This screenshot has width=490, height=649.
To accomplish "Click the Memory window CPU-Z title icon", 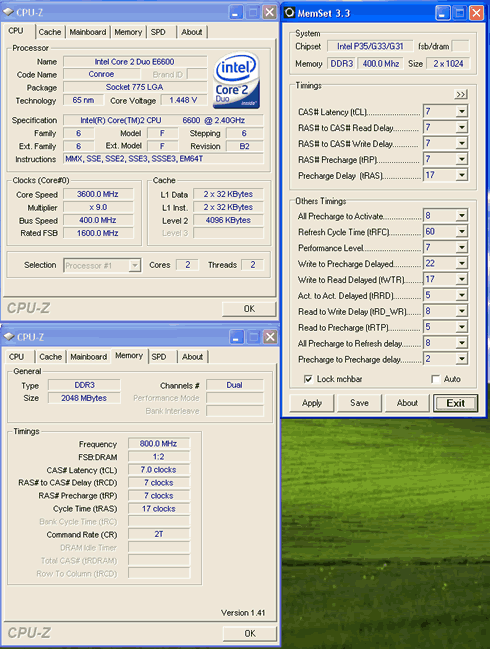I will [x=9, y=337].
